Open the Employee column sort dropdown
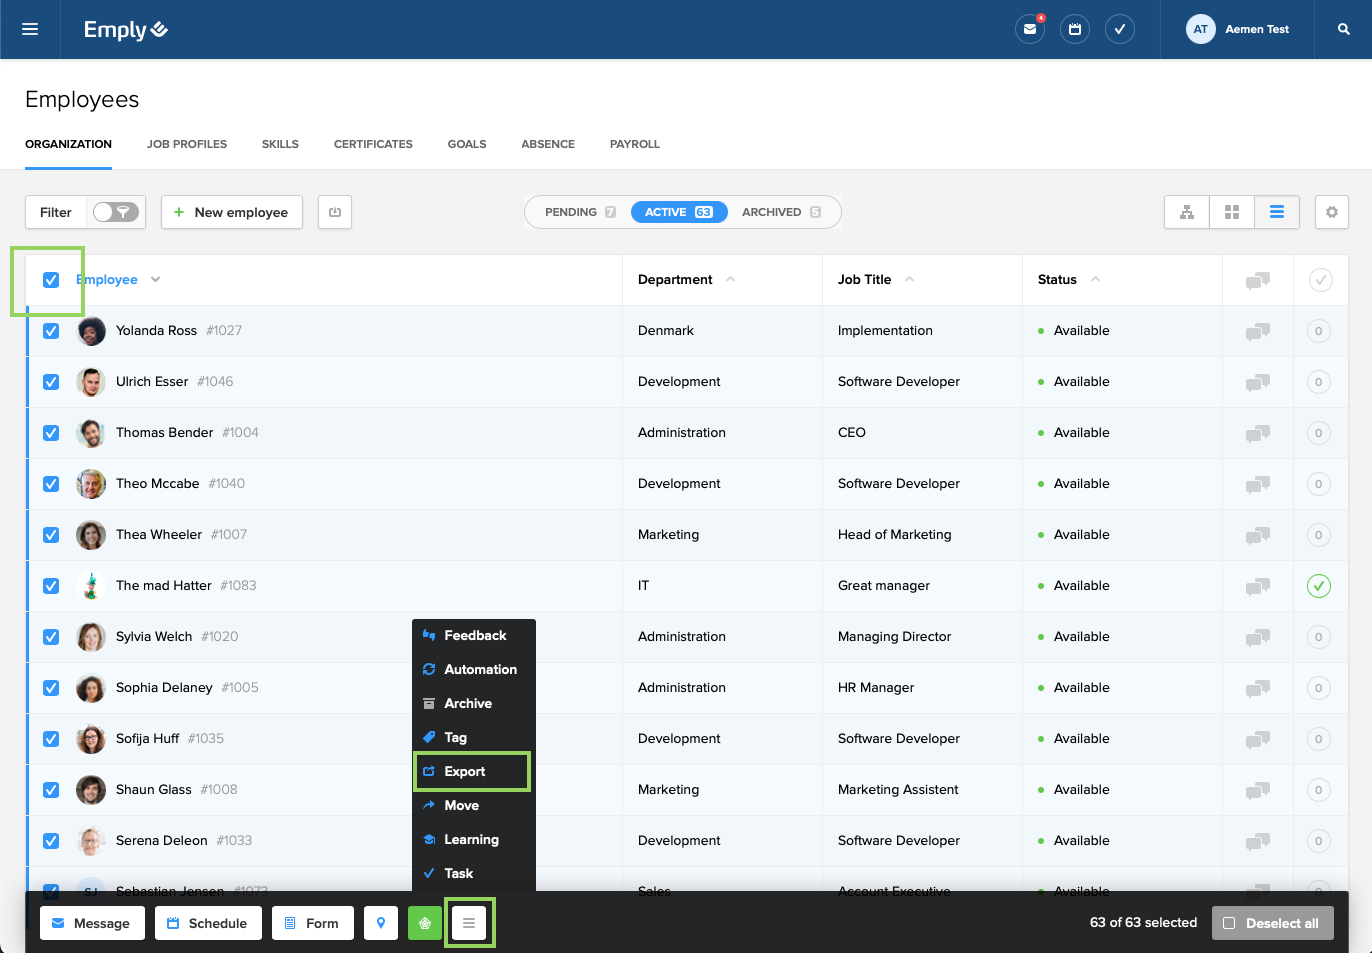This screenshot has width=1372, height=953. point(155,280)
